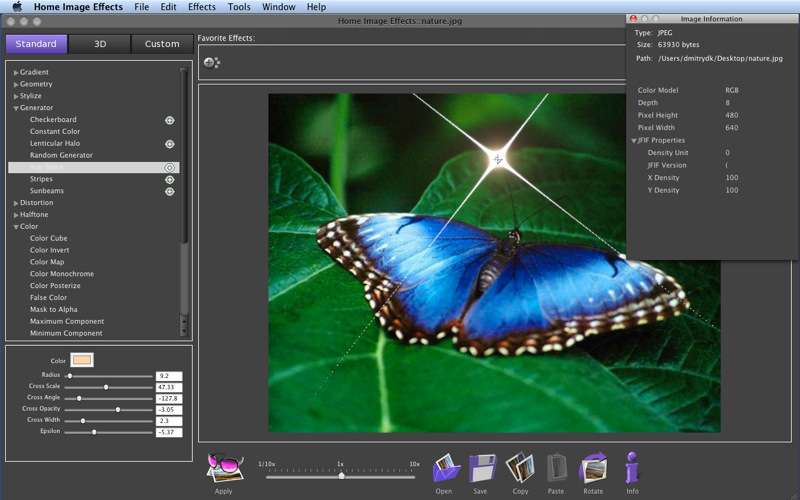Toggle the target icon next to Checkerboard
Viewport: 800px width, 500px height.
pyautogui.click(x=170, y=120)
